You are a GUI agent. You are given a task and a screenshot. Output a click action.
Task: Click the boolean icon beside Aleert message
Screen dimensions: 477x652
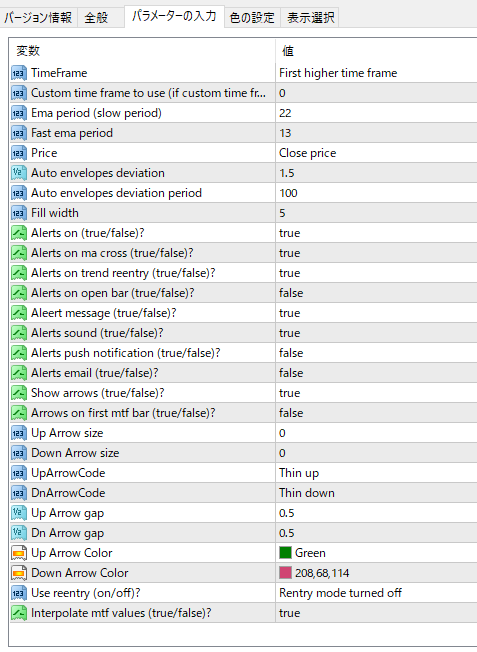click(x=19, y=313)
